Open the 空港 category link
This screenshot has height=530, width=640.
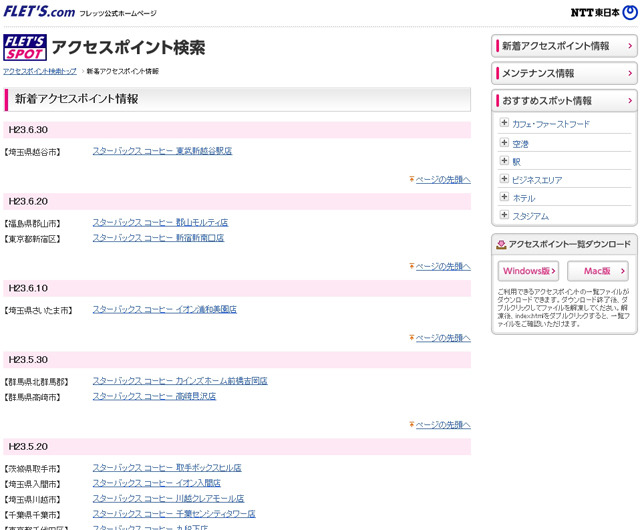tap(520, 144)
